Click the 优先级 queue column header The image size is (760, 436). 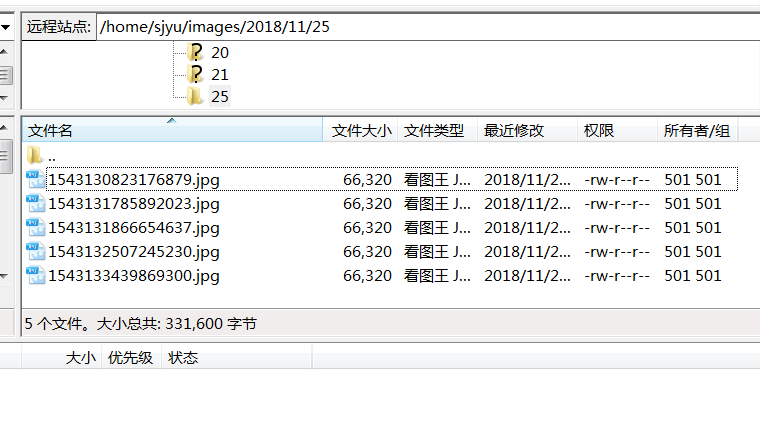pyautogui.click(x=130, y=358)
